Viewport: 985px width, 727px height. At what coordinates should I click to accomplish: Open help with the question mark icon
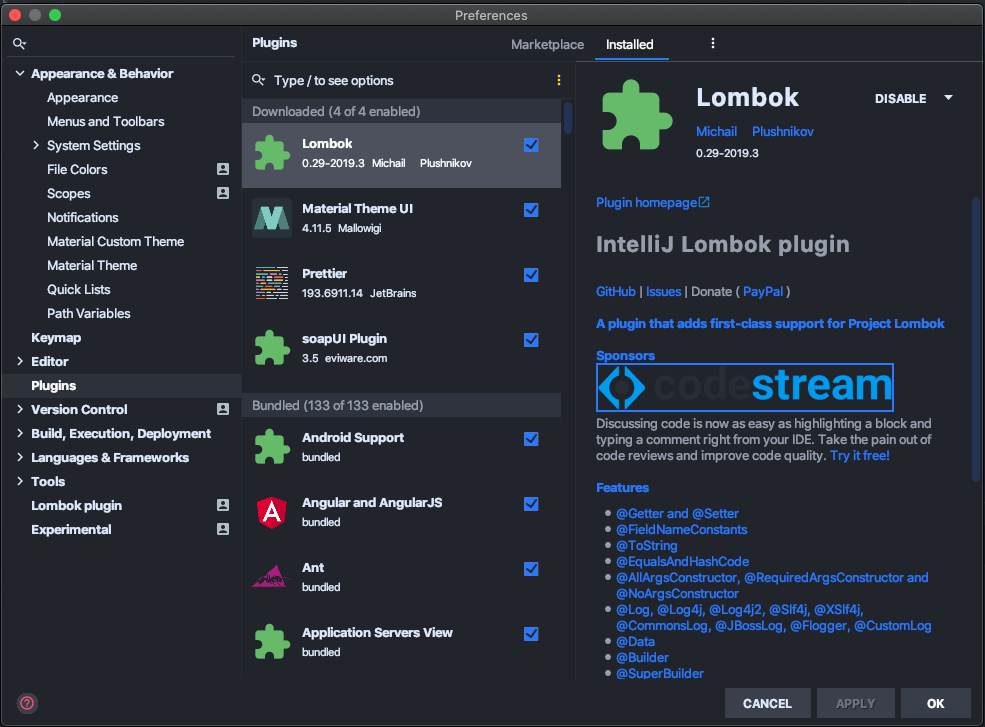pyautogui.click(x=27, y=702)
